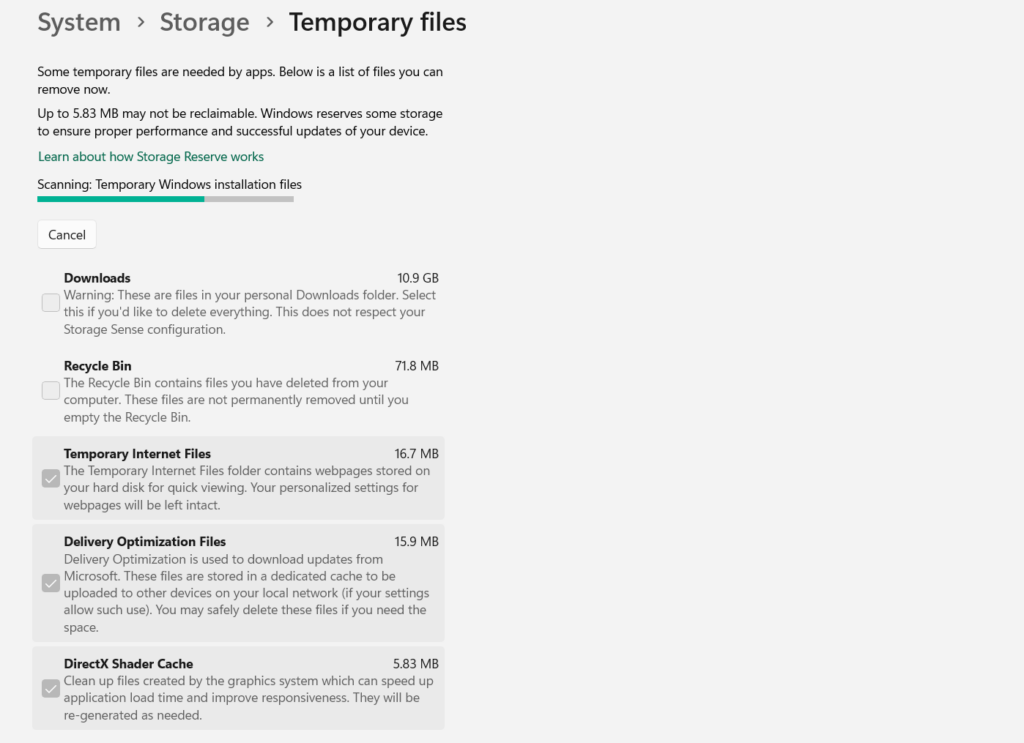Navigate to the Storage breadcrumb
Viewport: 1024px width, 743px height.
[x=204, y=22]
